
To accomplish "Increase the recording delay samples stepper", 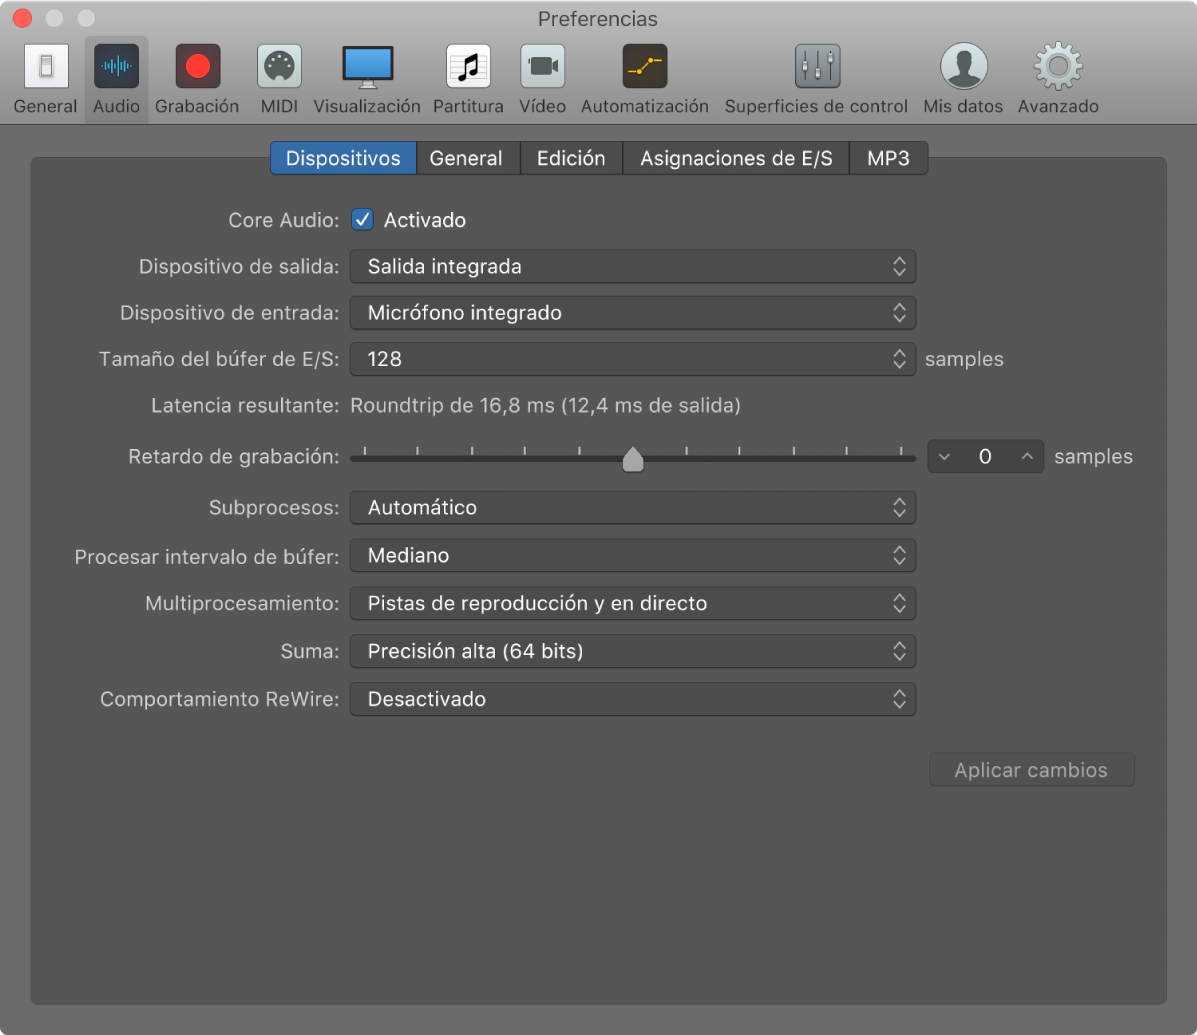I will (1027, 457).
